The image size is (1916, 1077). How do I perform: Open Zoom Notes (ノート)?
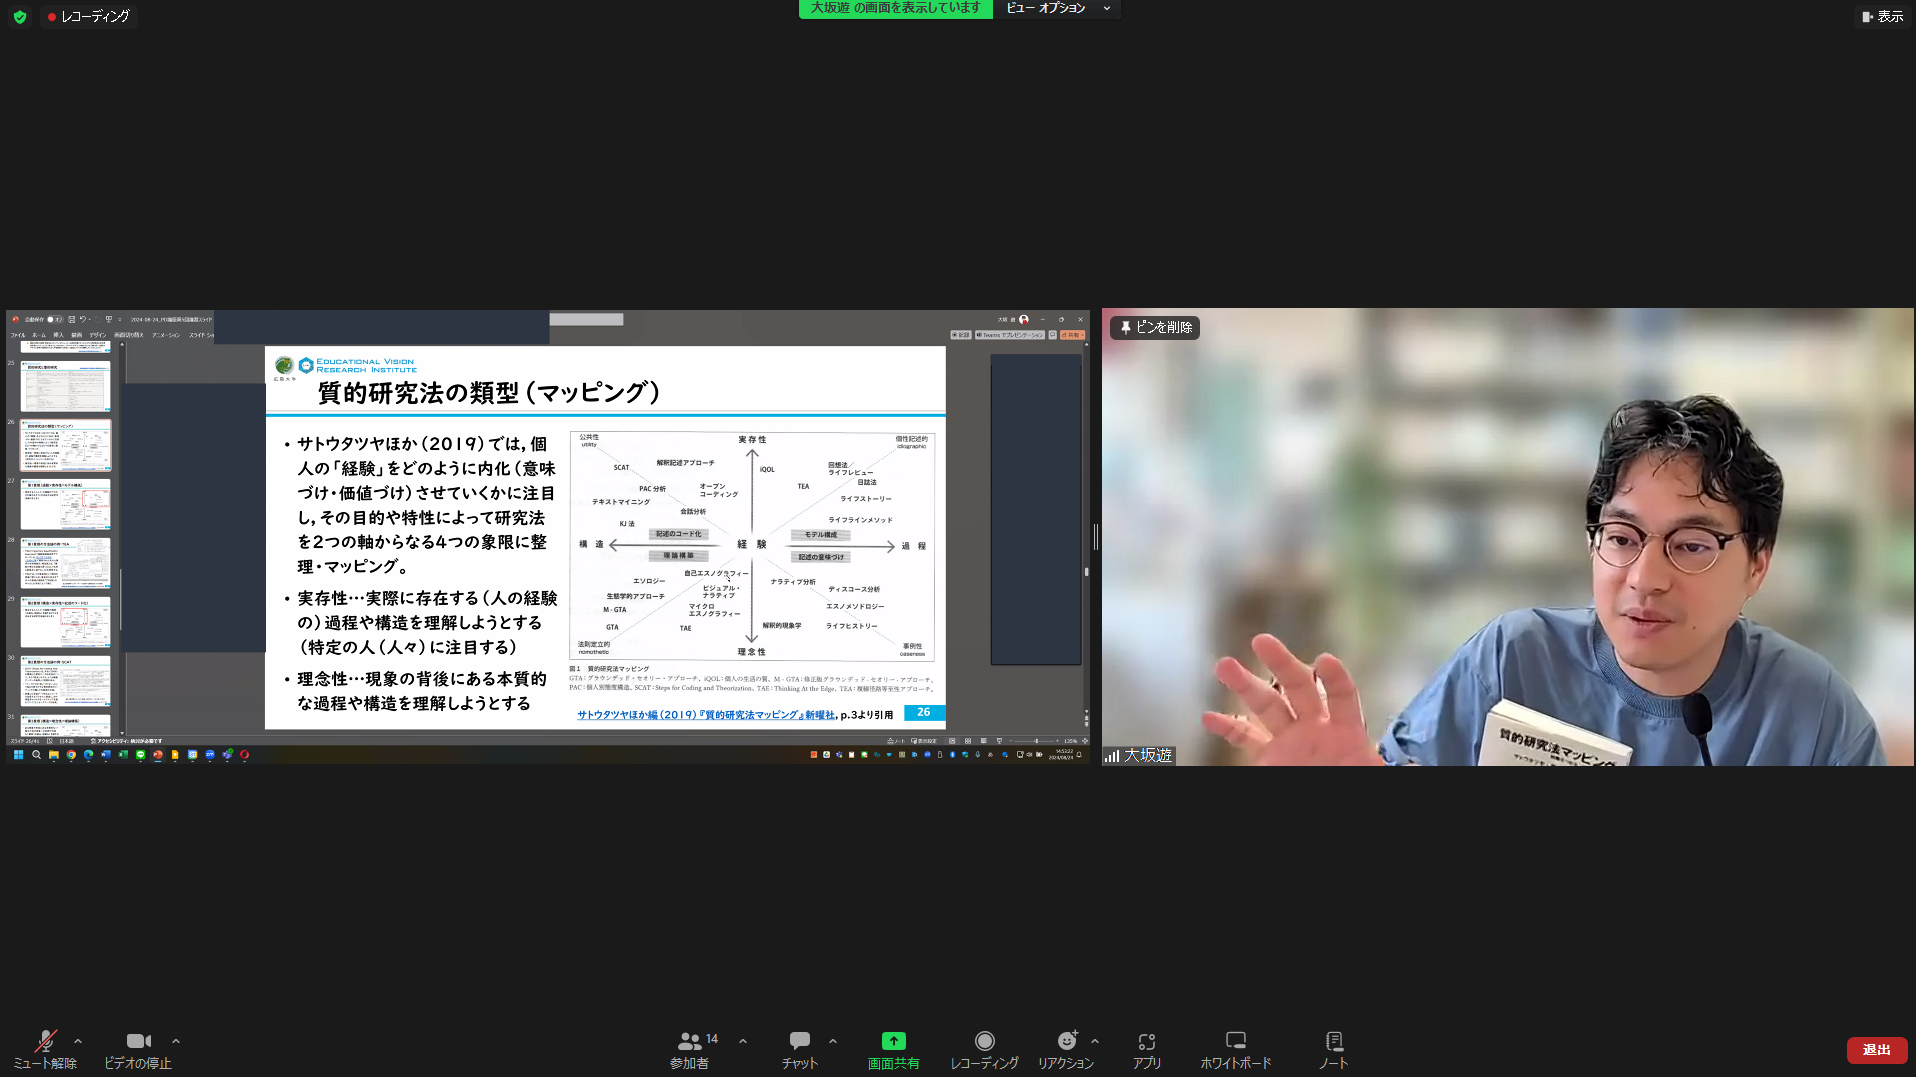coord(1333,1049)
